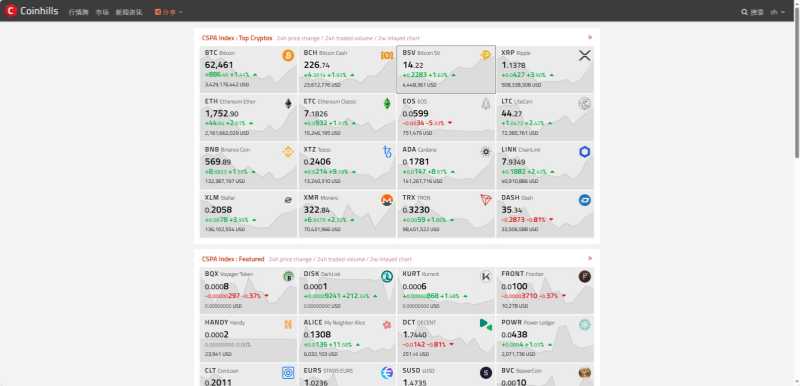This screenshot has width=800, height=386.
Task: Click the Dash blue icon
Action: [x=585, y=200]
